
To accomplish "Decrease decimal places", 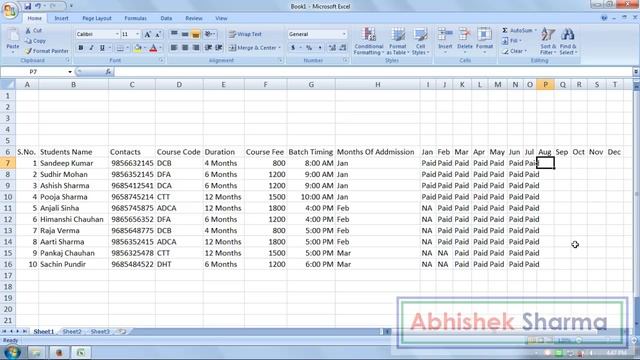I will (343, 48).
